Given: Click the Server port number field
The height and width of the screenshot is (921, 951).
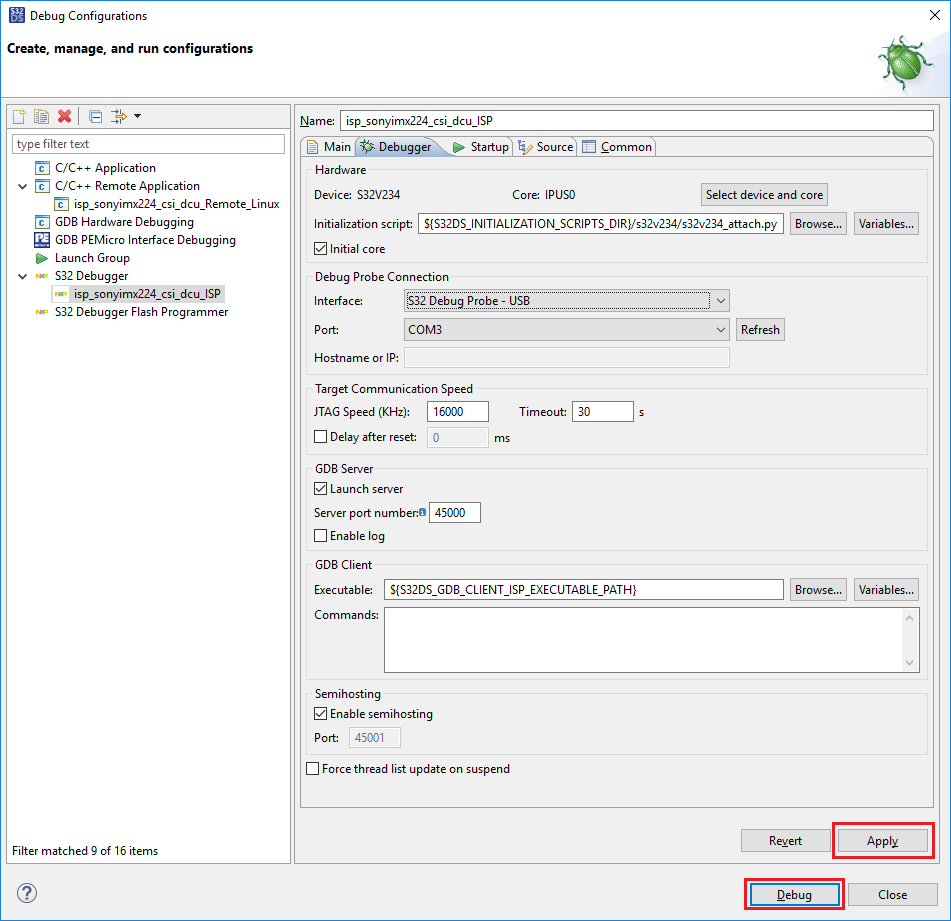Looking at the screenshot, I should (x=455, y=513).
